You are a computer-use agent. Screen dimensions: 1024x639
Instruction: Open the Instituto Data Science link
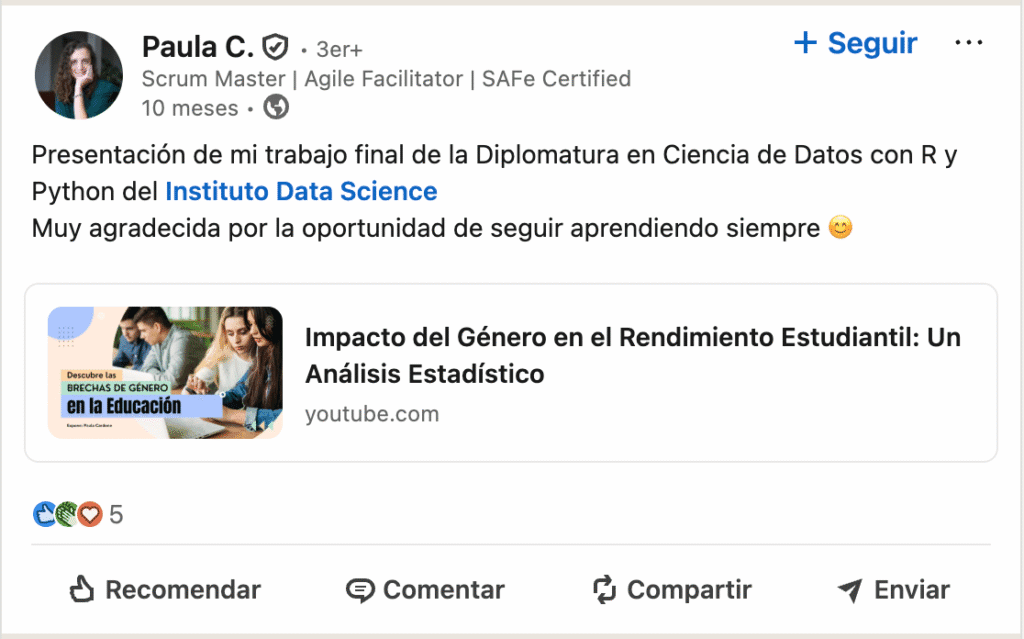pyautogui.click(x=301, y=191)
